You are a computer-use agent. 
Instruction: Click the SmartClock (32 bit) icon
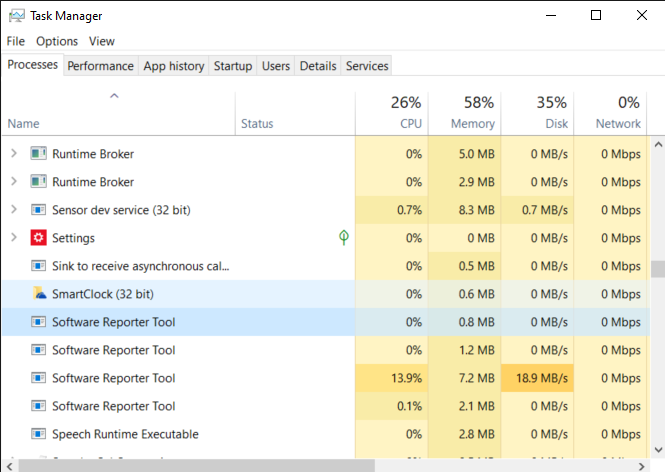[x=39, y=293]
